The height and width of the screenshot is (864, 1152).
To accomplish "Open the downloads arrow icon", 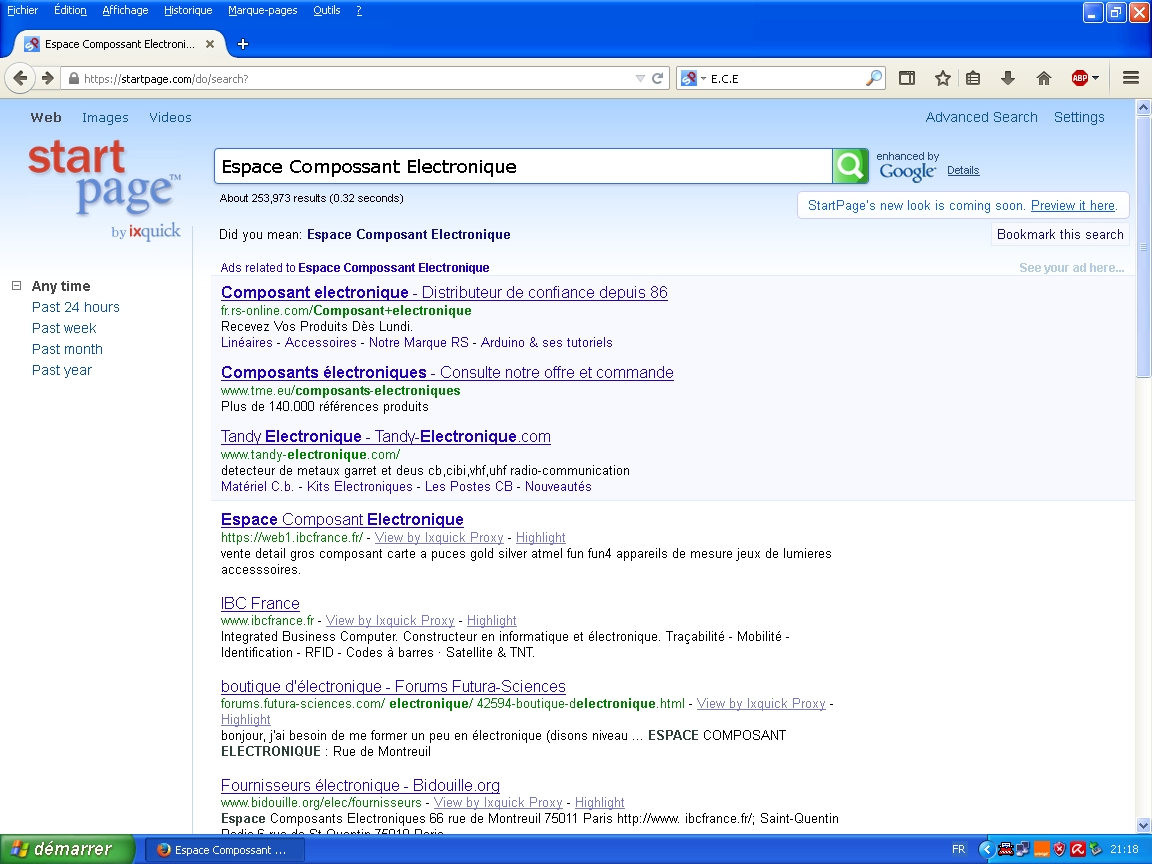I will coord(1008,78).
